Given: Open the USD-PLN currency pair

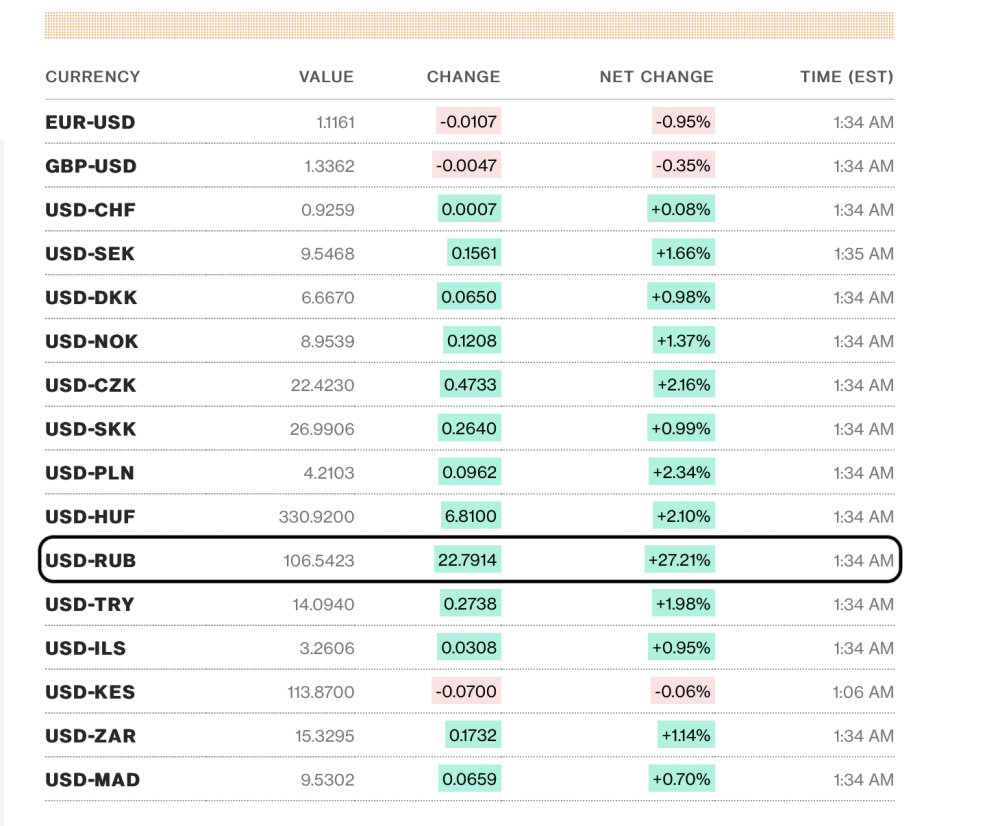Looking at the screenshot, I should coord(89,473).
